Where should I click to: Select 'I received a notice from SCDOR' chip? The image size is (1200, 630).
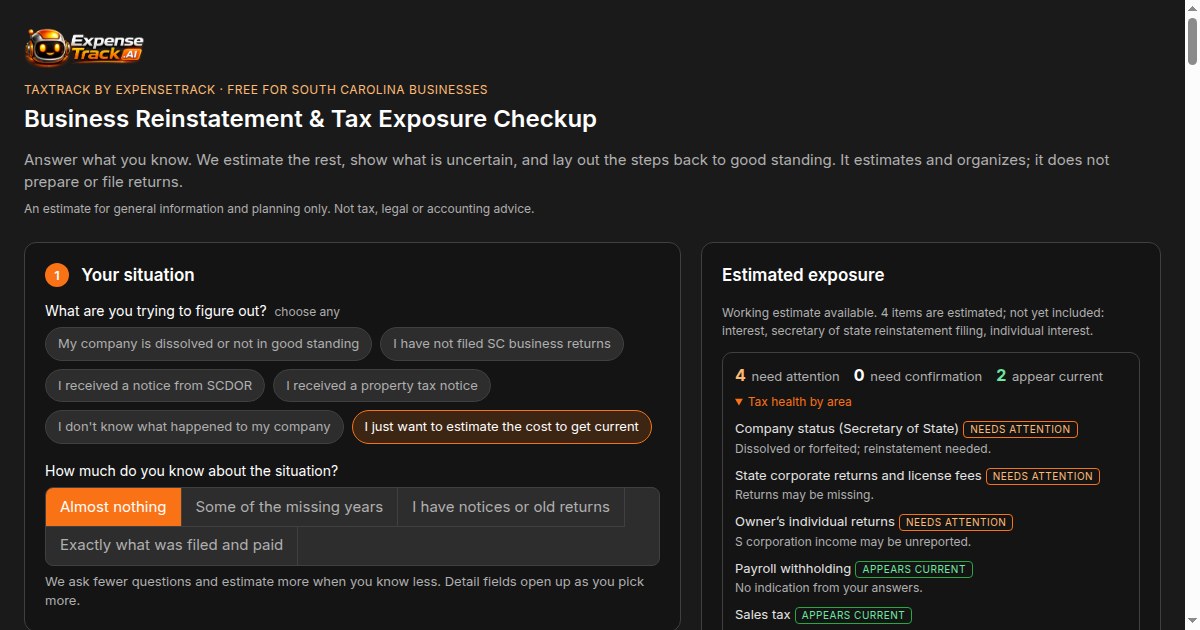(155, 385)
